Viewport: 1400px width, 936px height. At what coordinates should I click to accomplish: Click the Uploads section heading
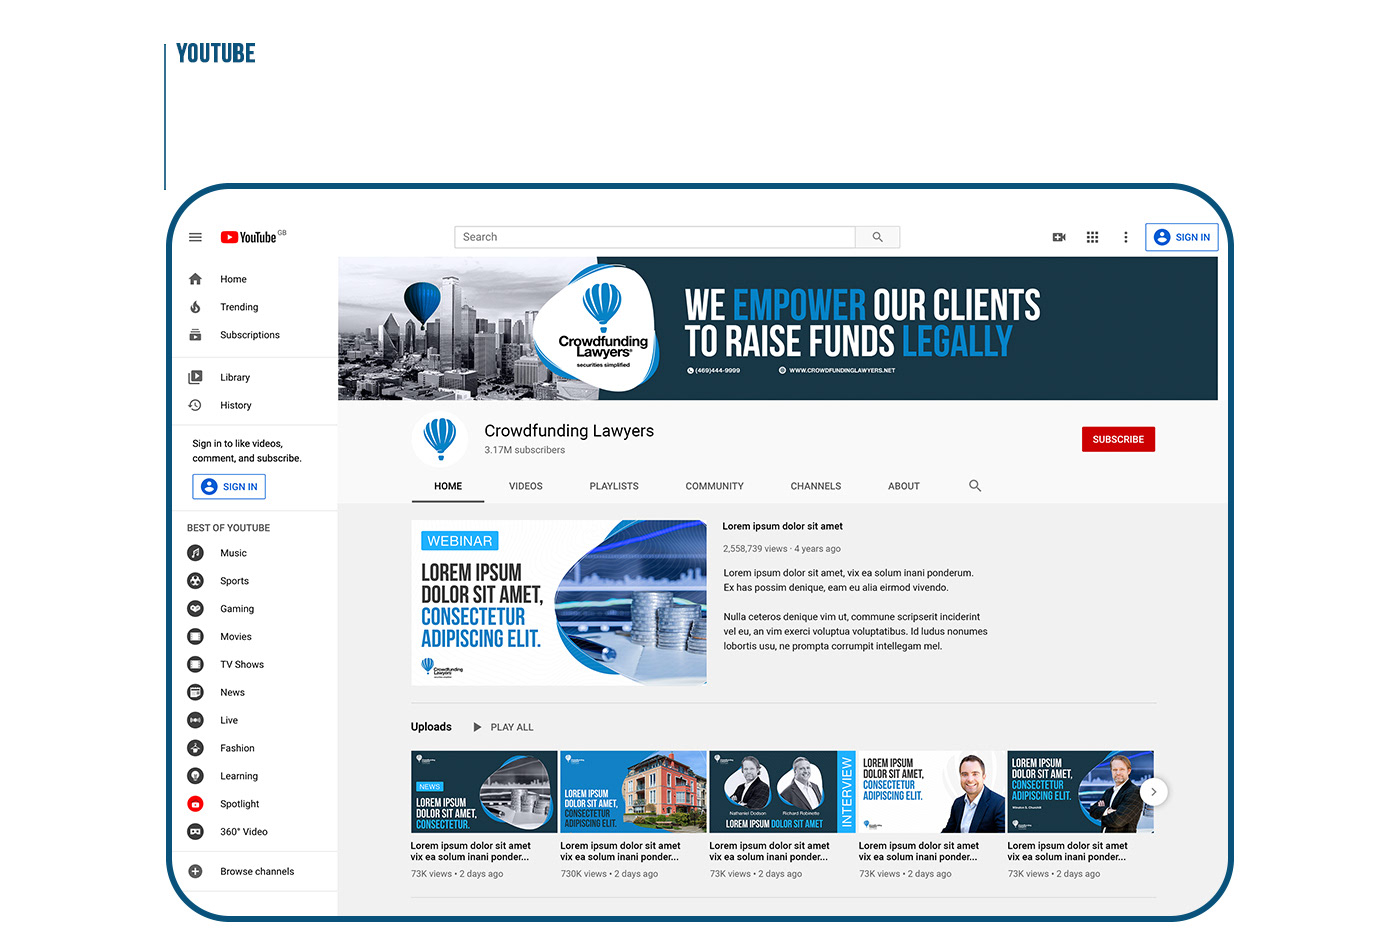click(431, 727)
